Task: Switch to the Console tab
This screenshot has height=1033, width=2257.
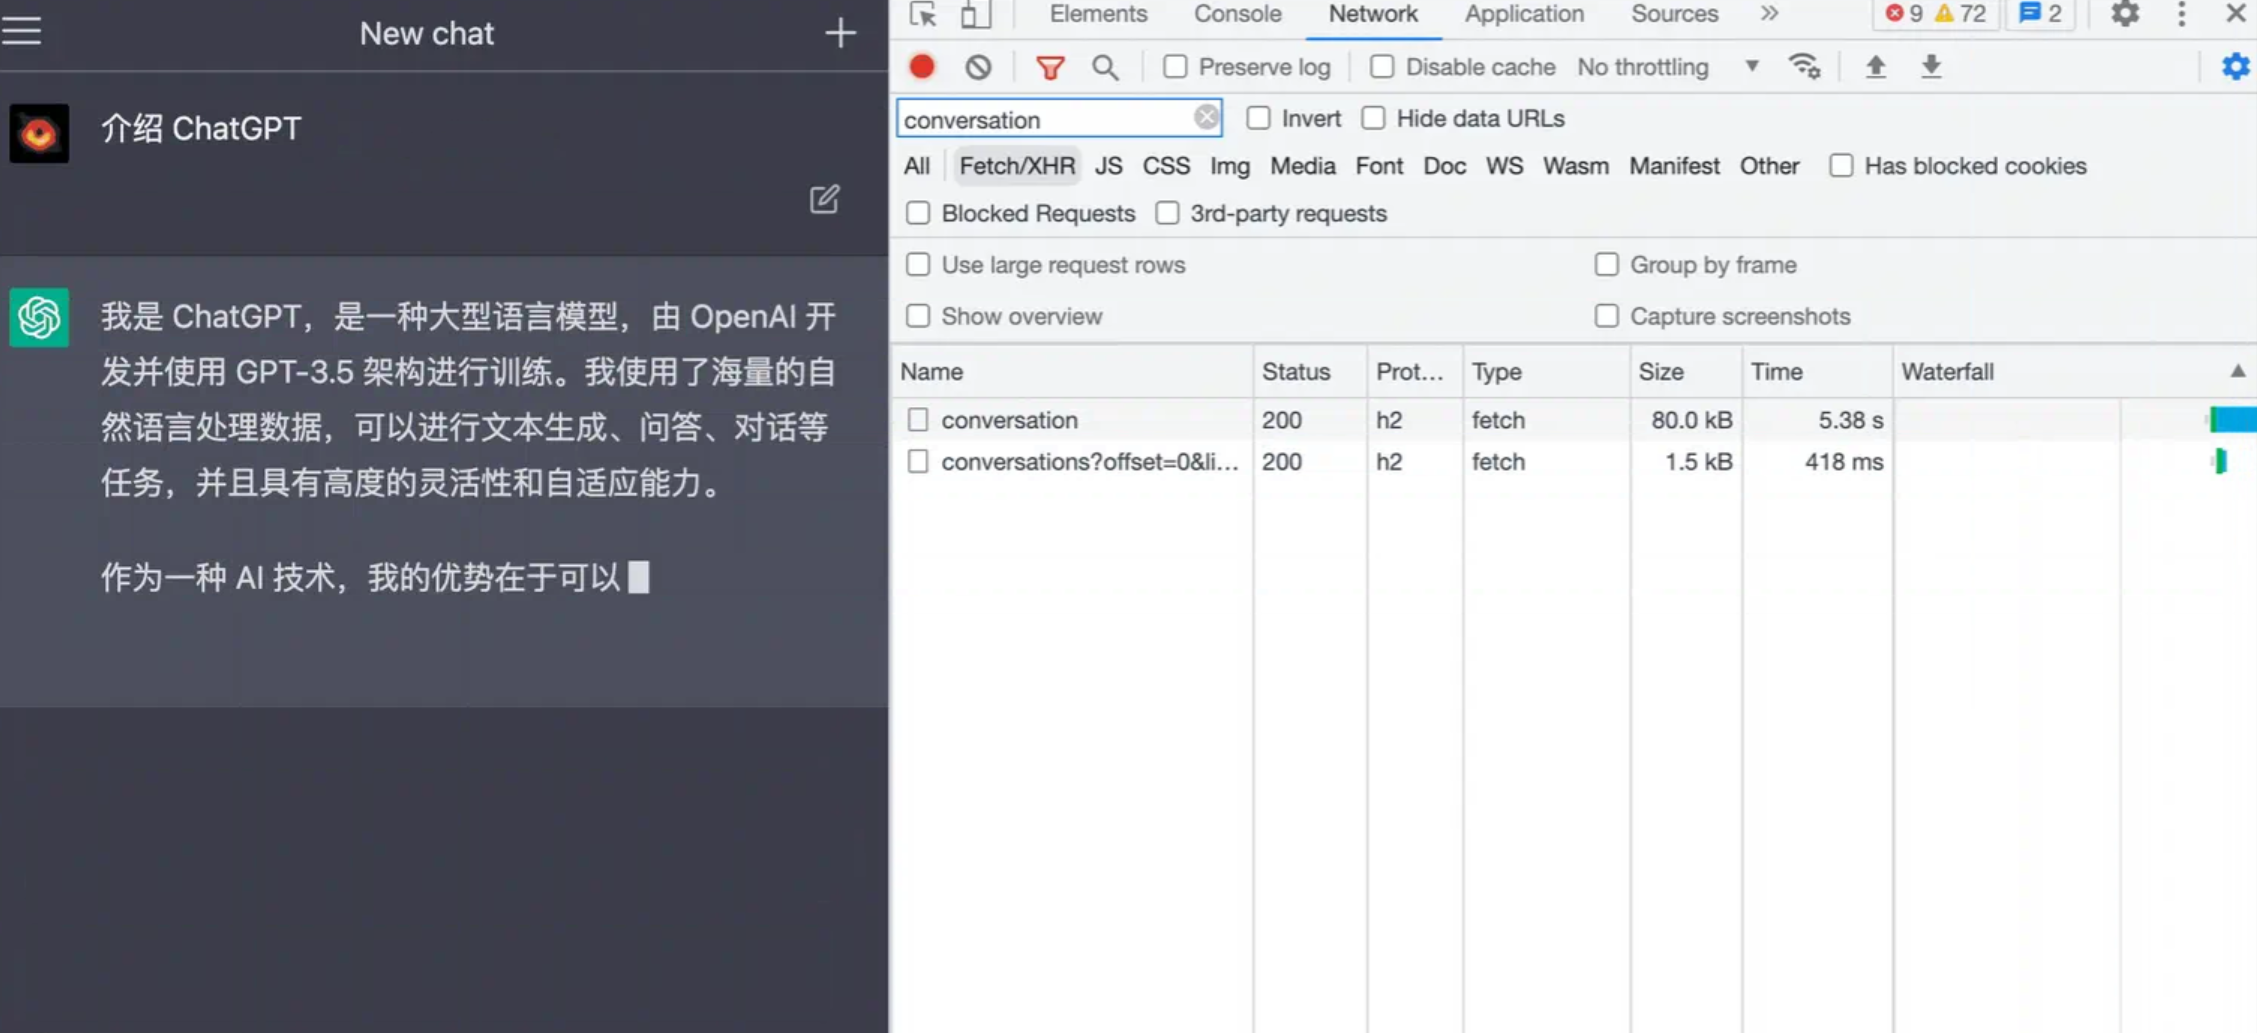Action: click(x=1237, y=14)
